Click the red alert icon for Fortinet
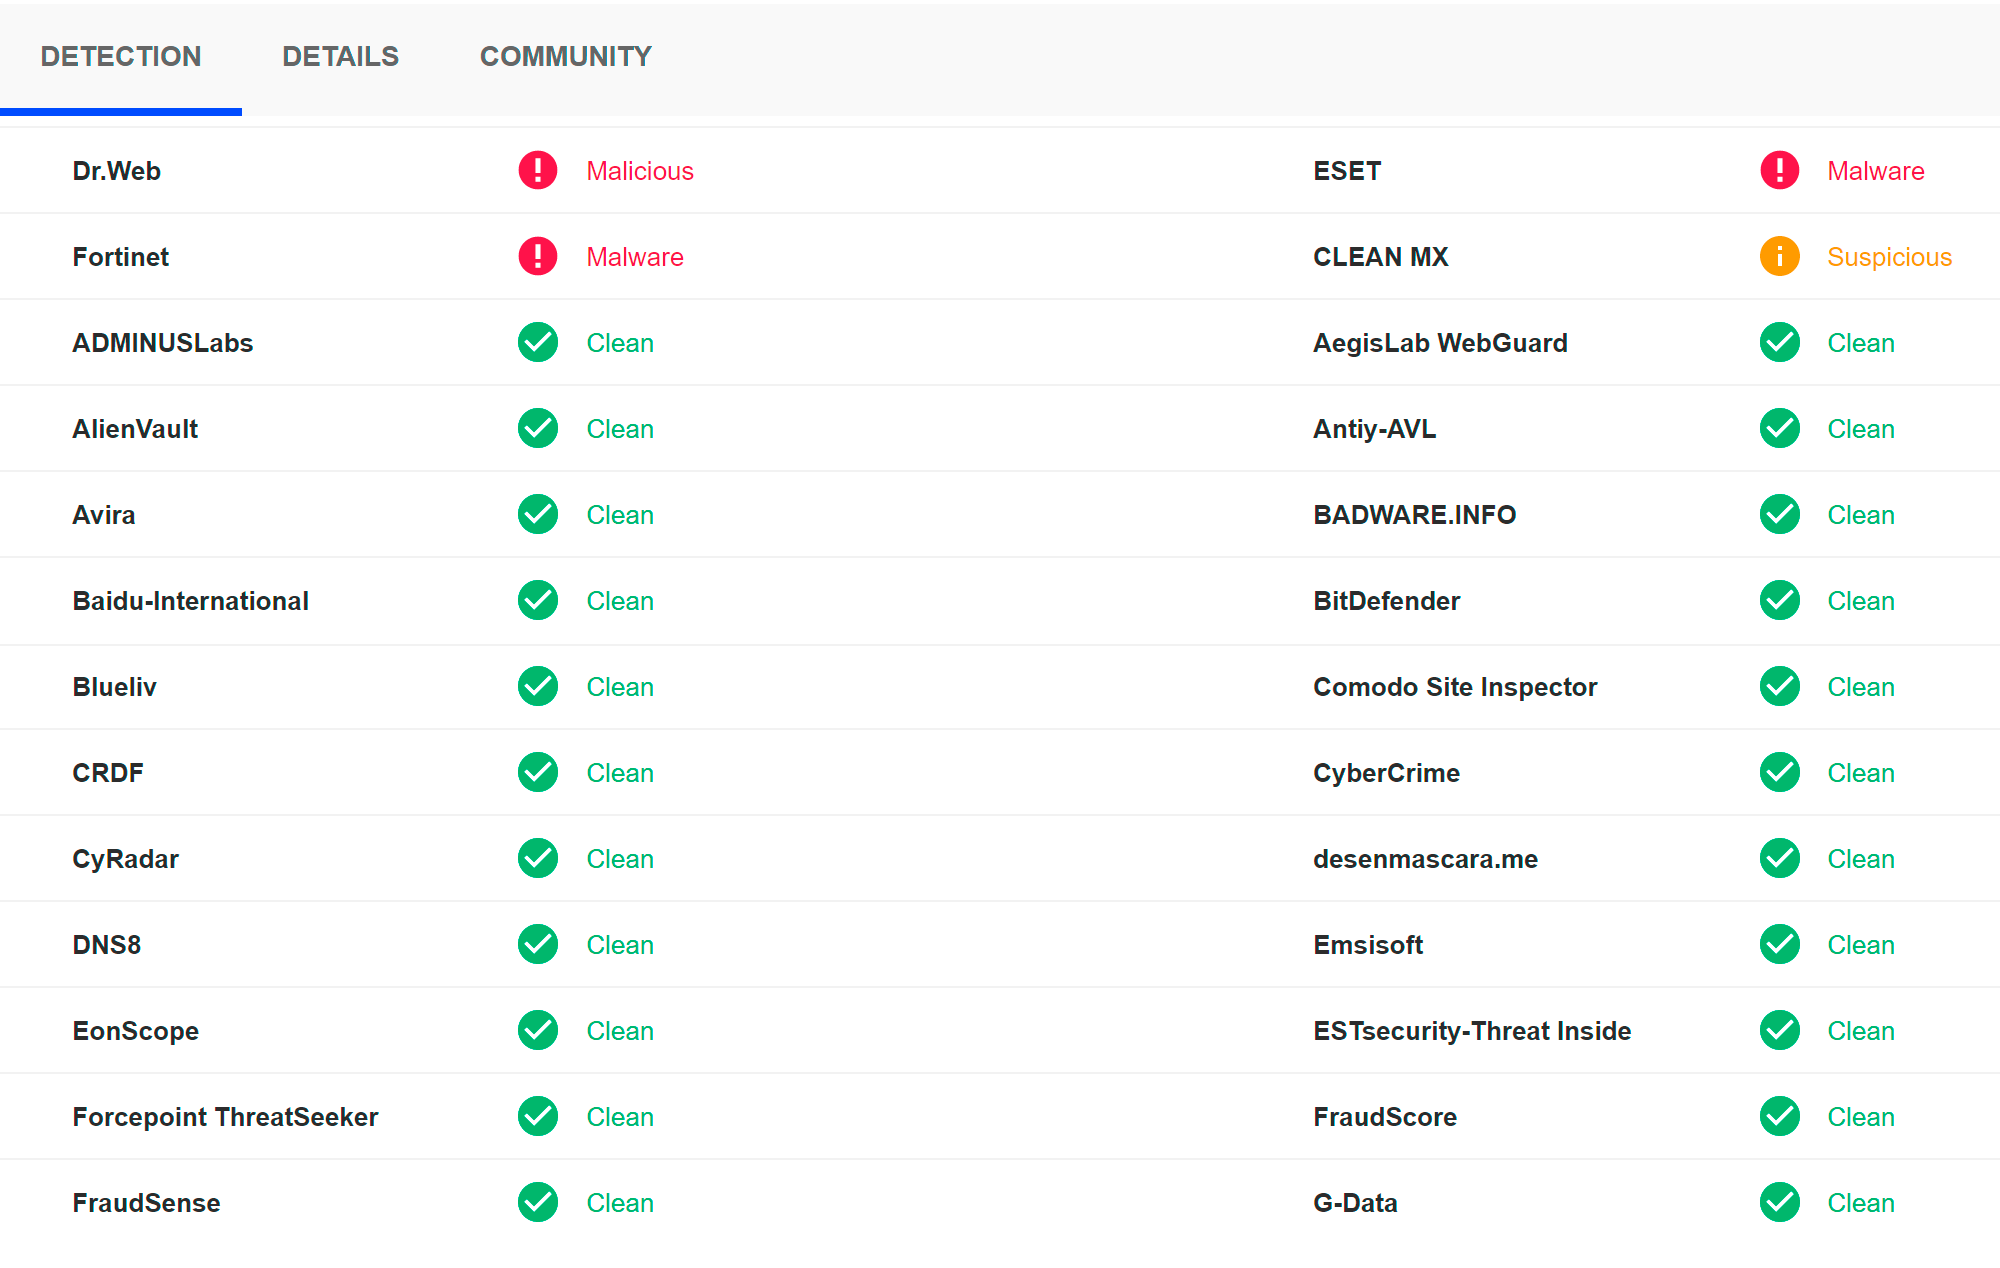 coord(538,257)
